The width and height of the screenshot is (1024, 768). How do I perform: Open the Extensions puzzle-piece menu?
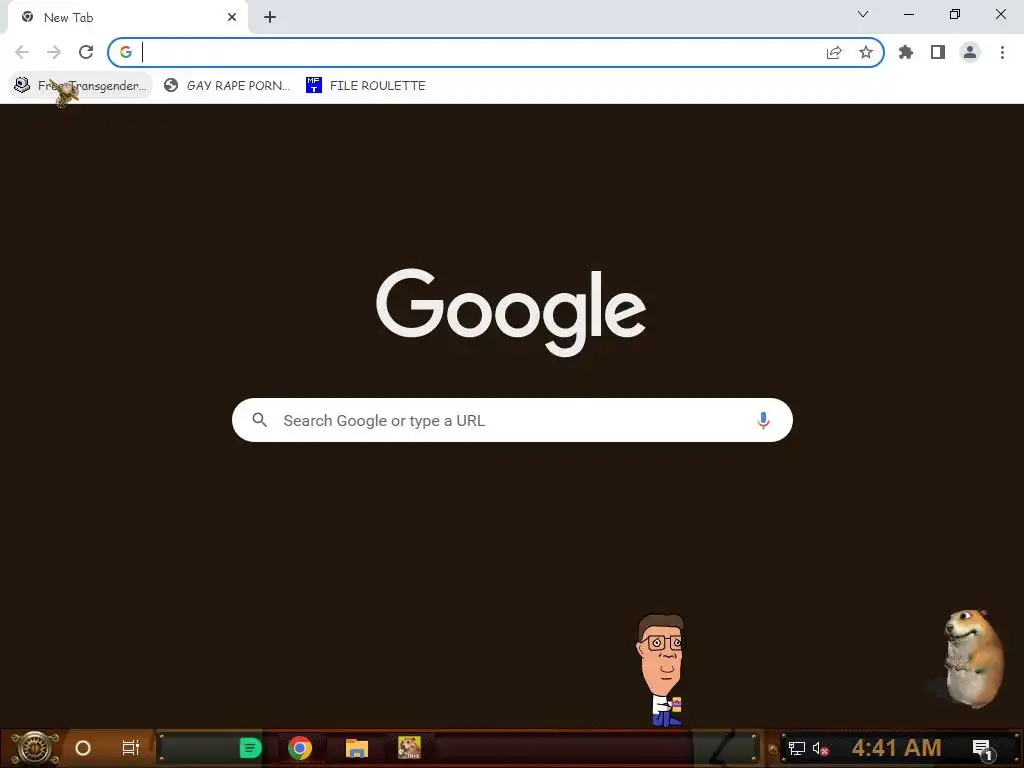click(x=906, y=52)
